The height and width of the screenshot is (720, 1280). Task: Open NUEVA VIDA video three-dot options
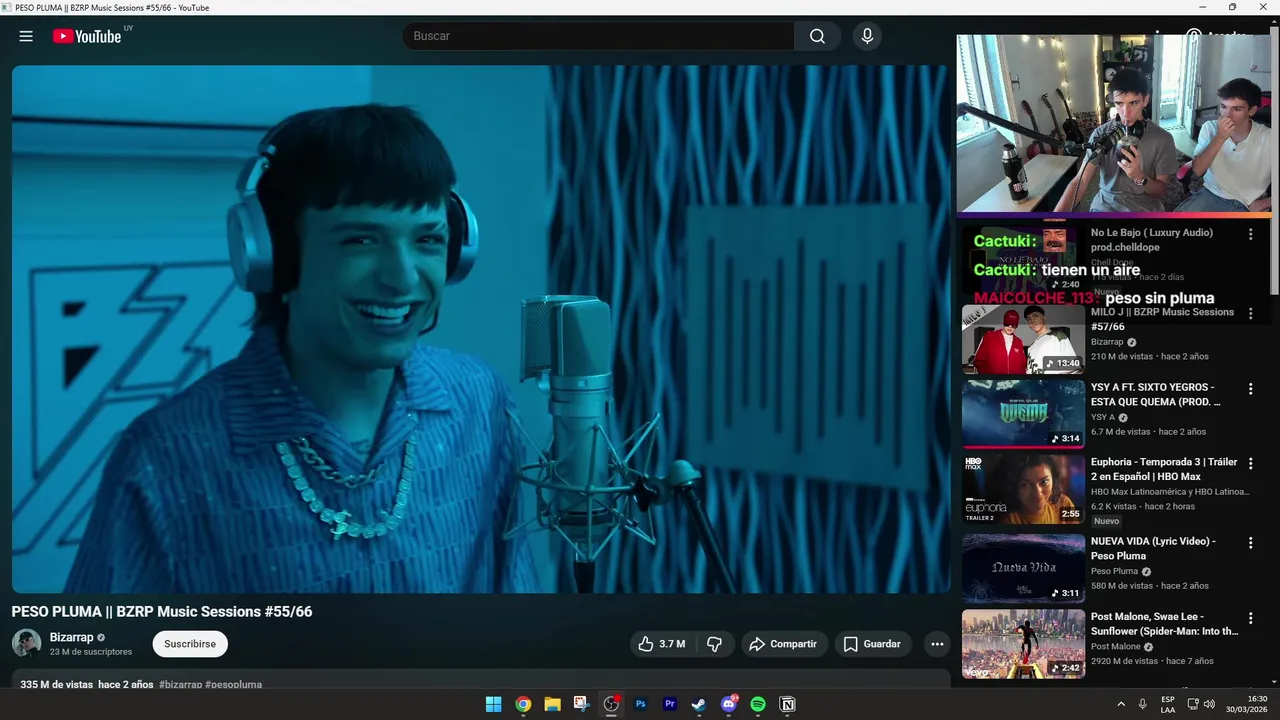(1250, 543)
